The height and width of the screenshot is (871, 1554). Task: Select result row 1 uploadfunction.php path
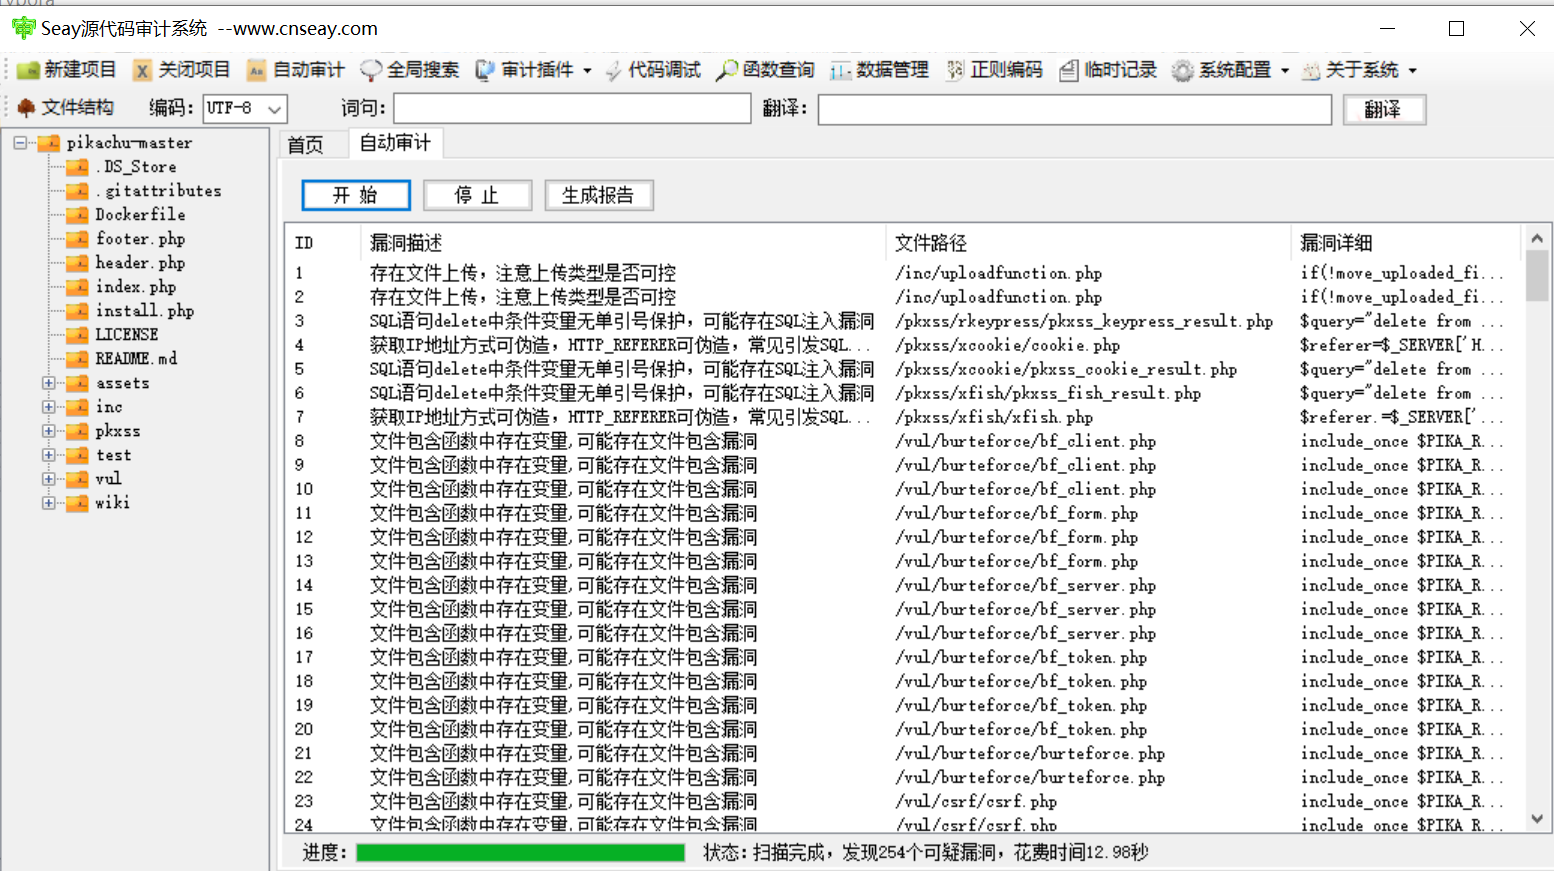tap(999, 273)
